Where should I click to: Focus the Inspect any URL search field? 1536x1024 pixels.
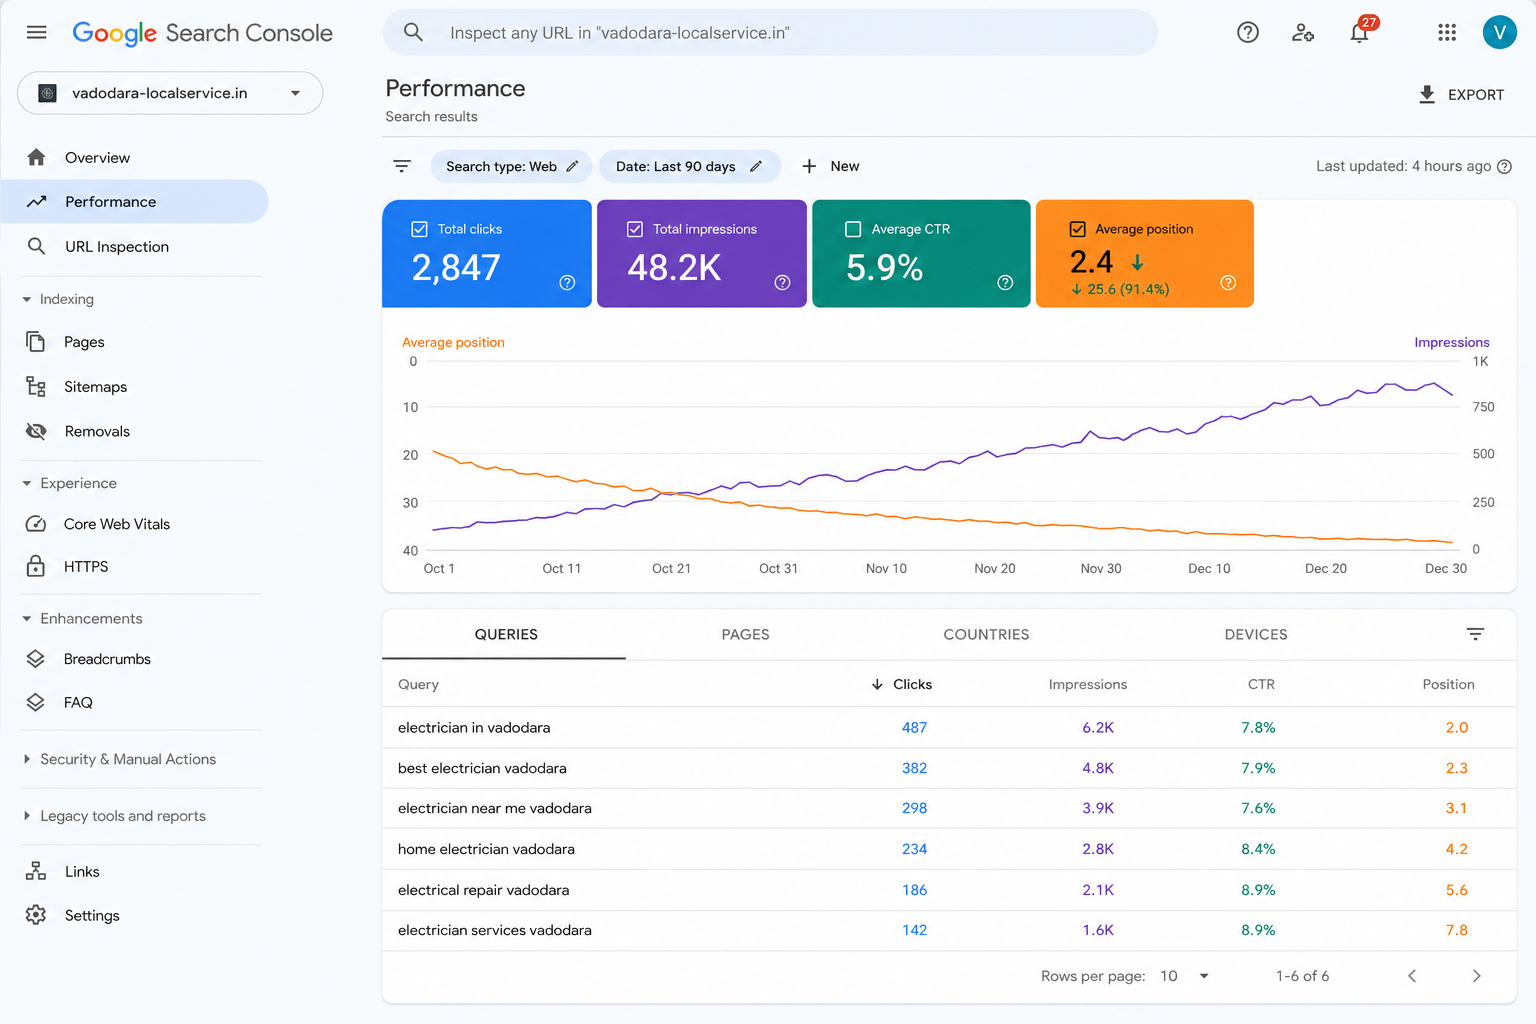770,33
